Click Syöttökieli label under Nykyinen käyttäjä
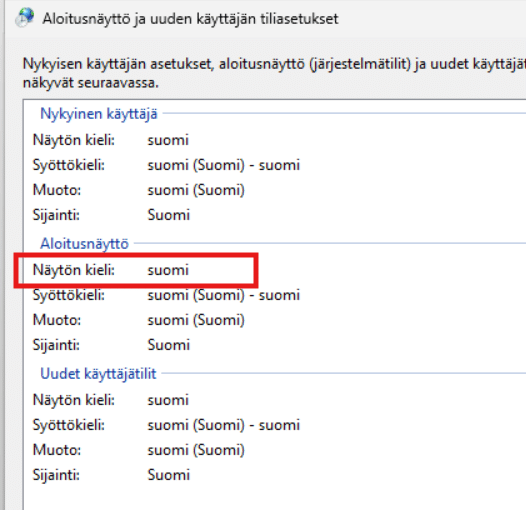Image resolution: width=526 pixels, height=510 pixels. 68,165
